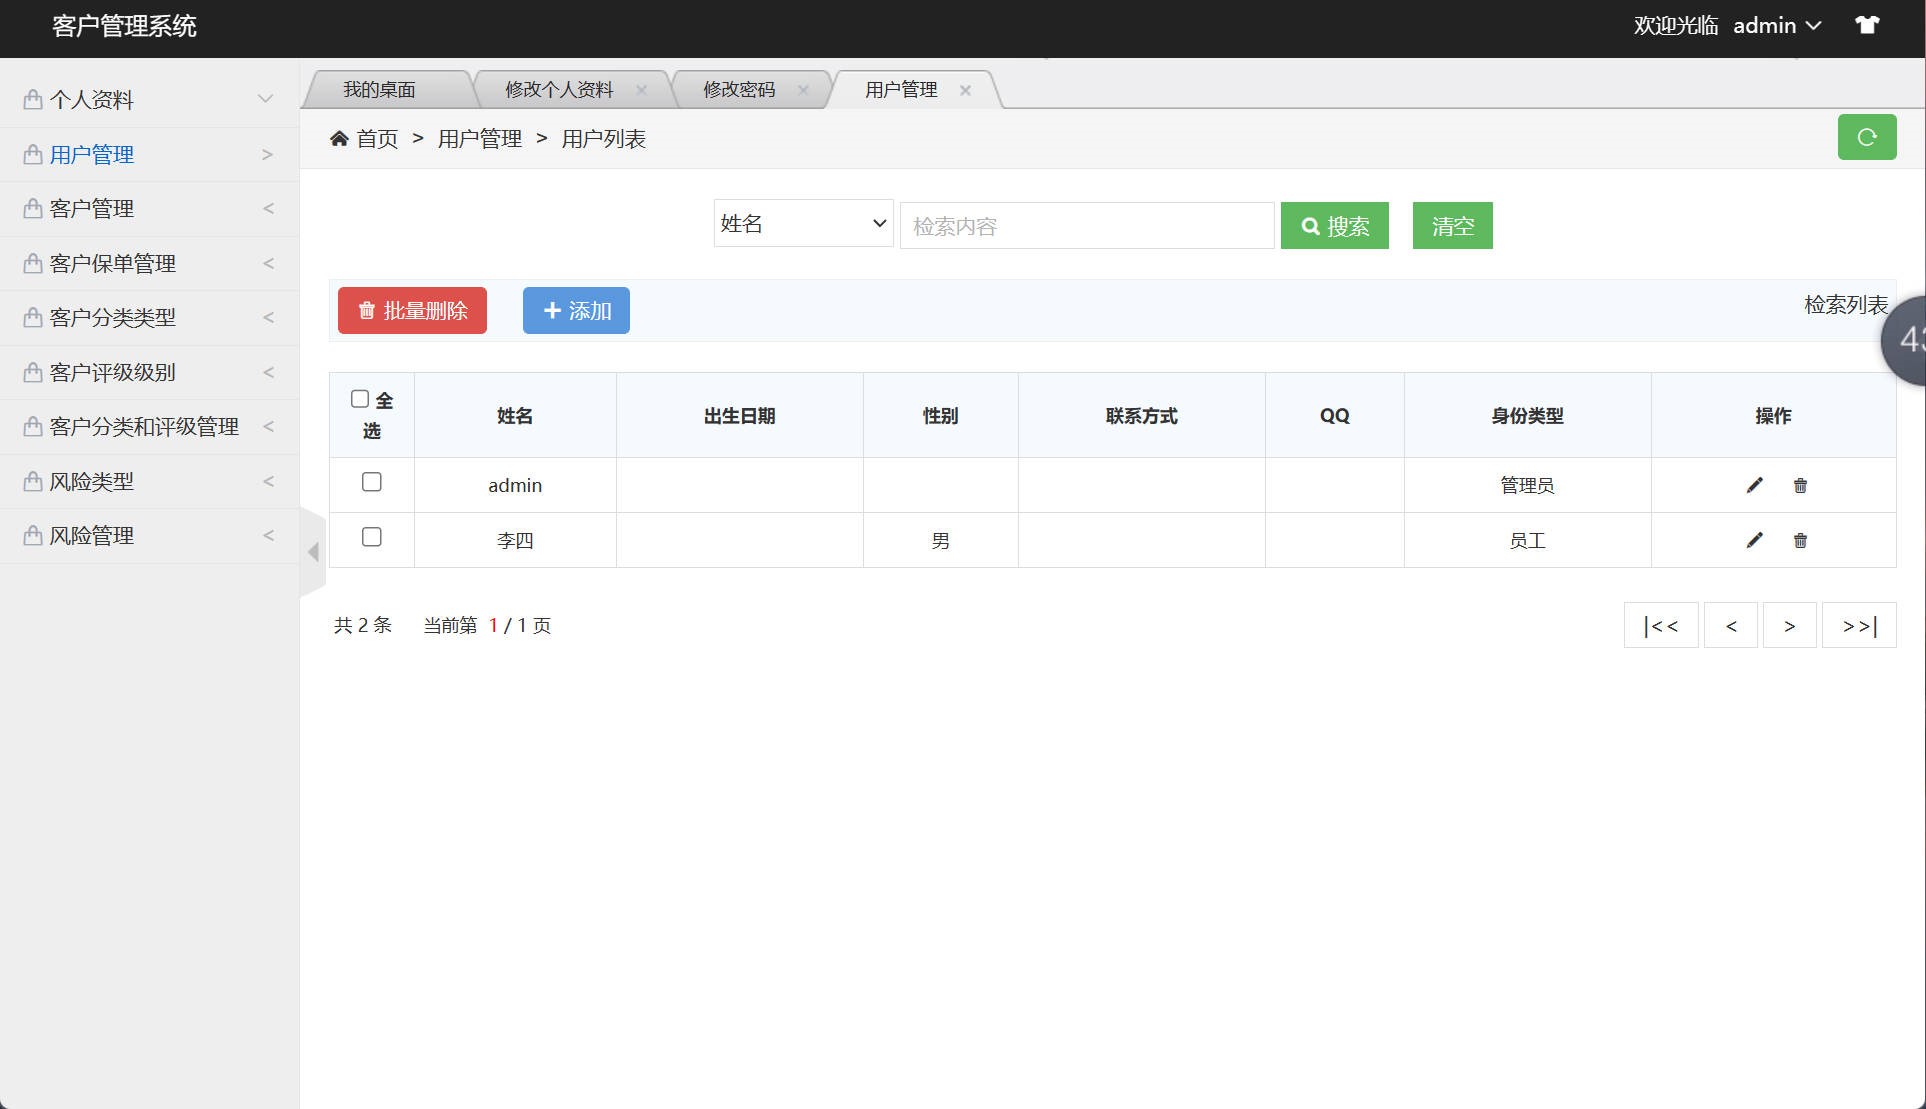Delete the admin user record
This screenshot has width=1926, height=1109.
1799,485
